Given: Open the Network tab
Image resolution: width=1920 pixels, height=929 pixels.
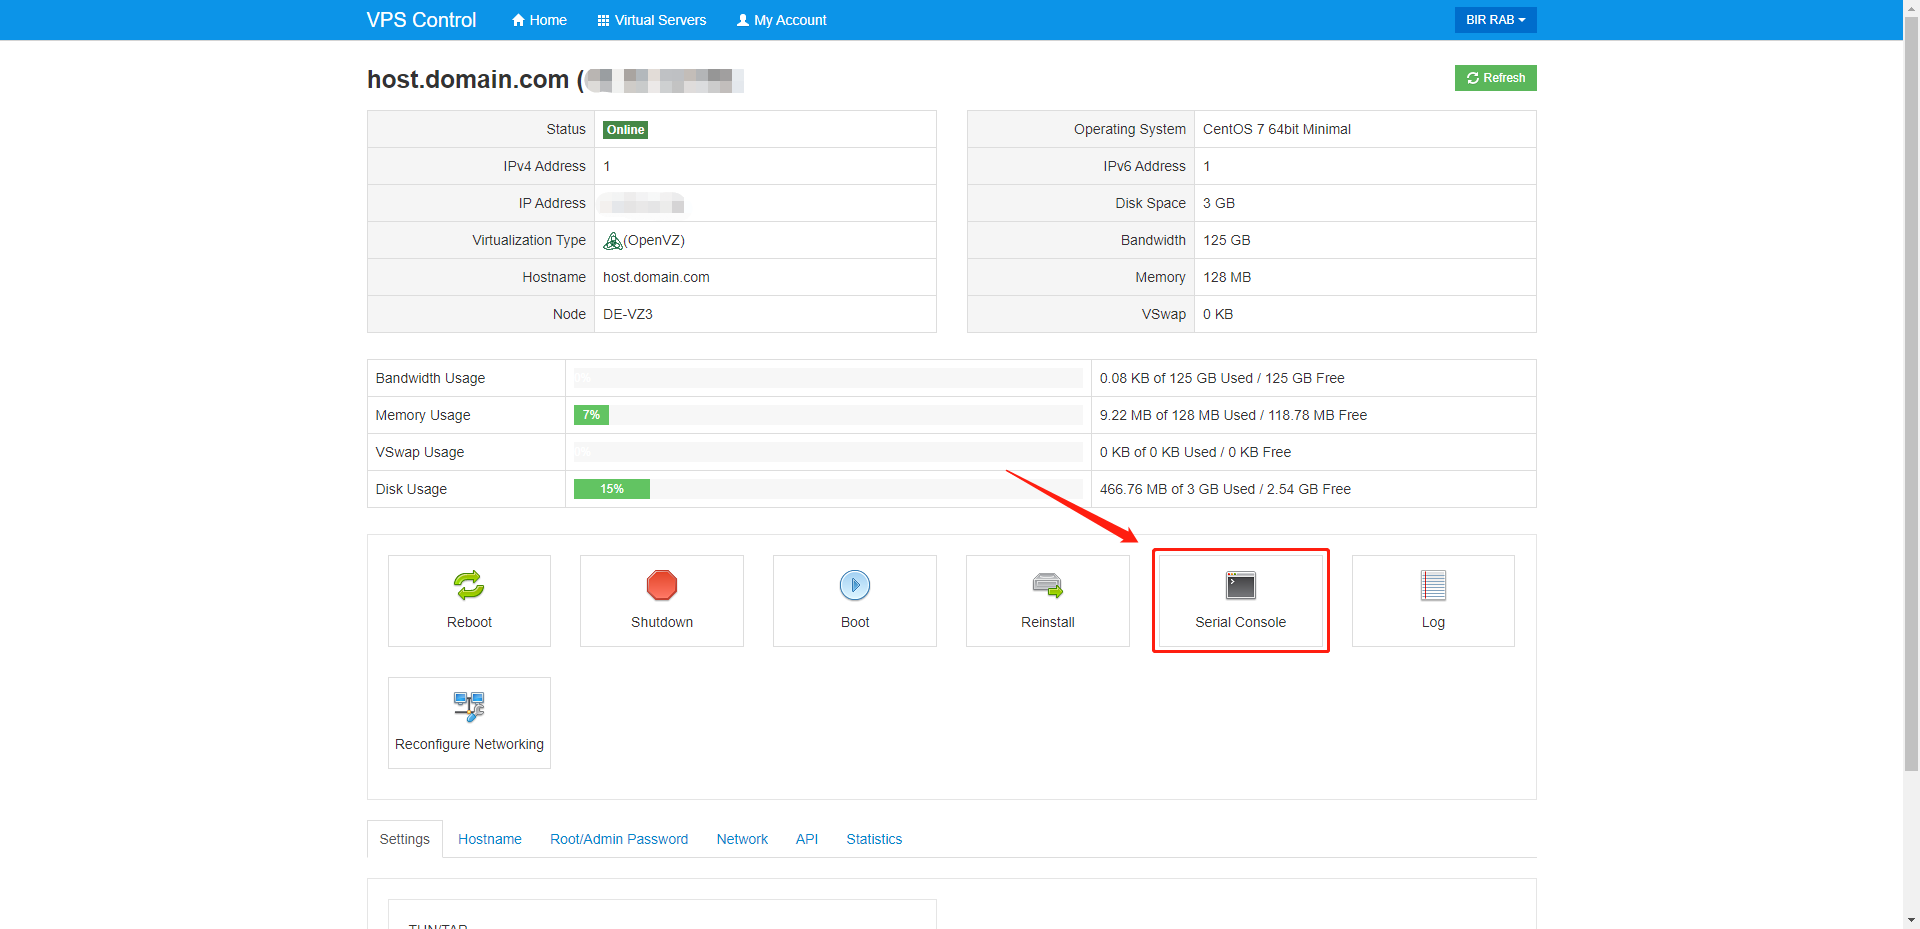Looking at the screenshot, I should point(742,839).
